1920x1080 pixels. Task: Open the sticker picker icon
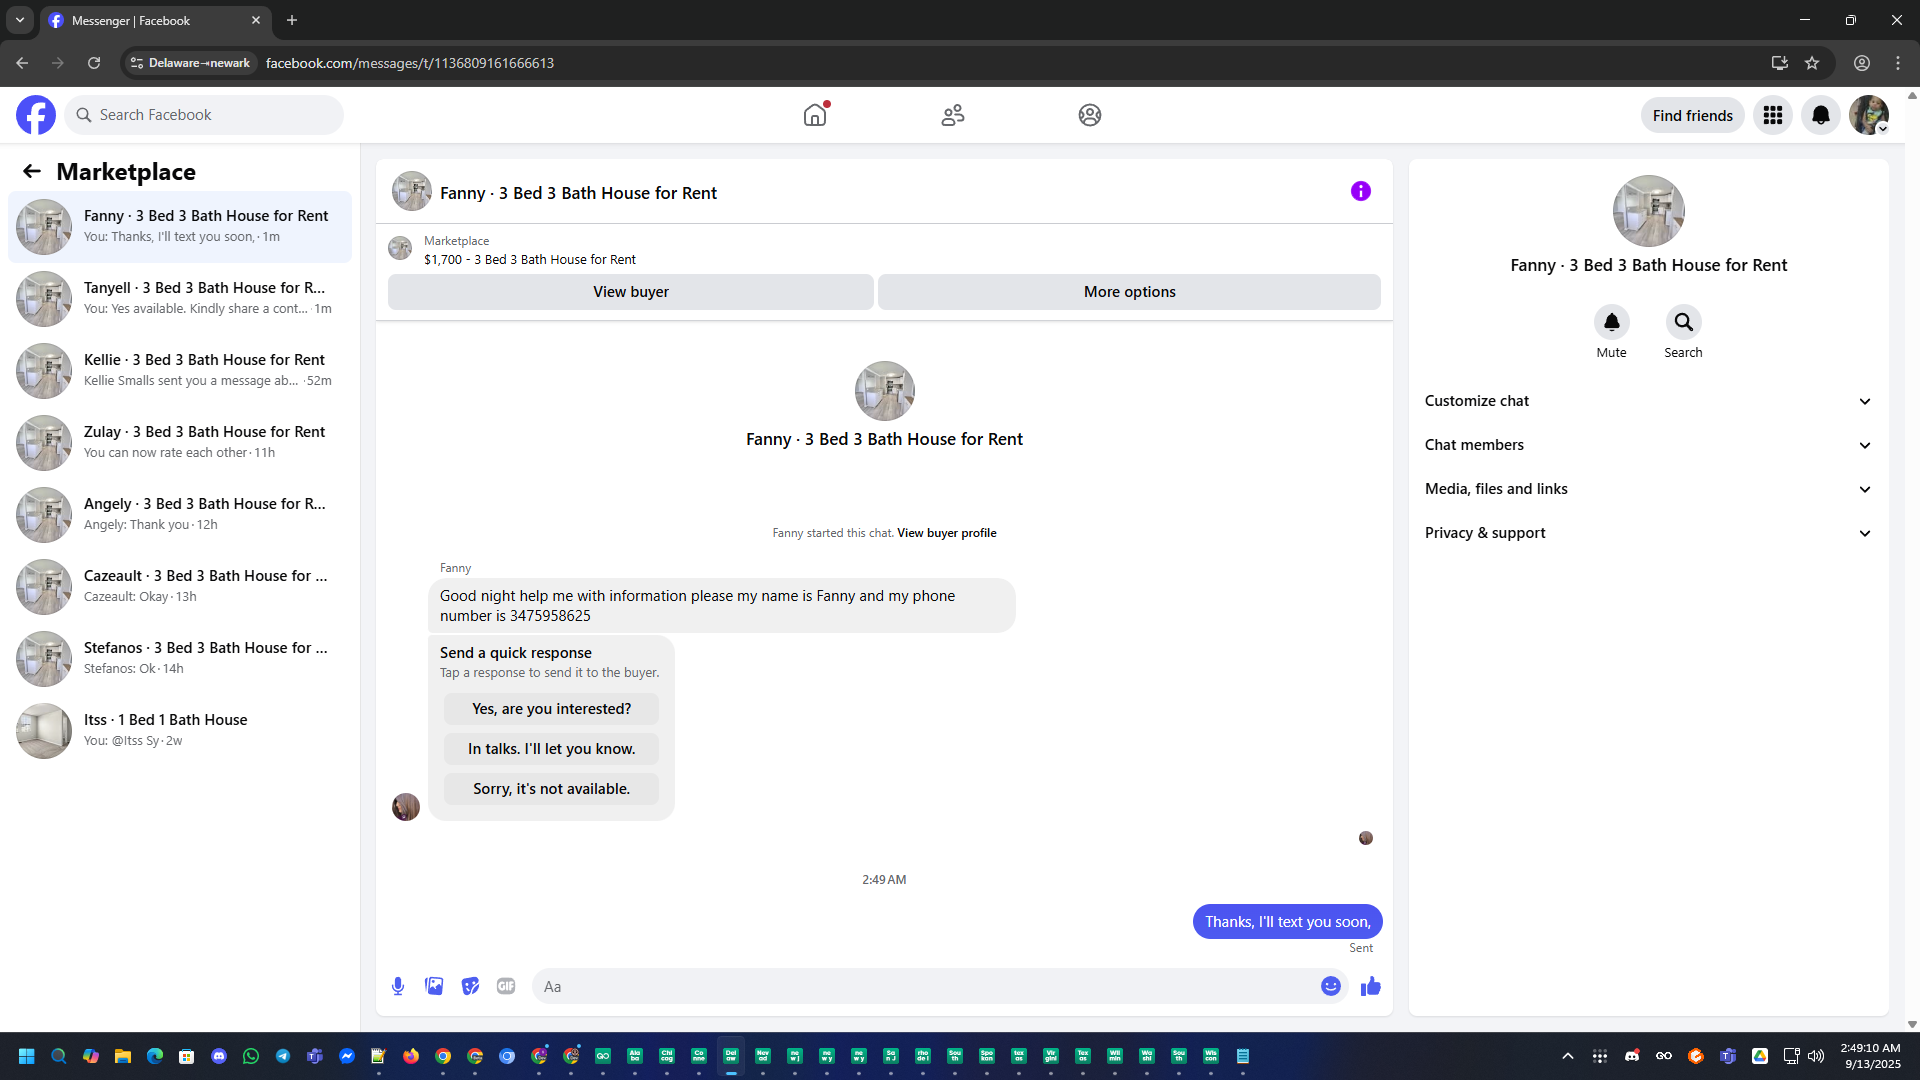coord(470,986)
